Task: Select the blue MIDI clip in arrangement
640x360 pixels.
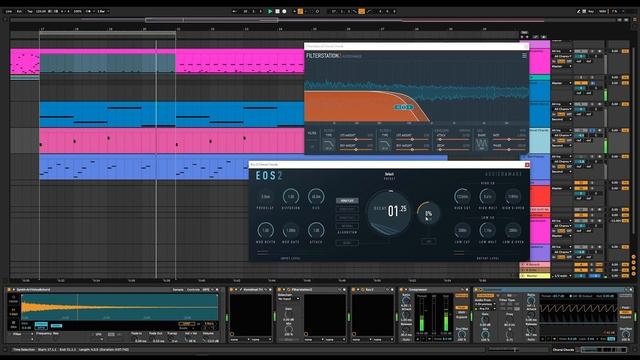Action: coord(171,114)
